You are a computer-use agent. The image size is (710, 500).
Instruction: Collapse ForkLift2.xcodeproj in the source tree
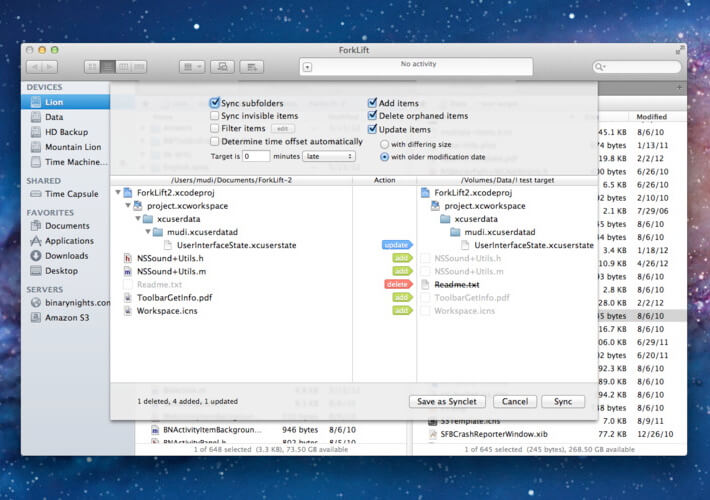pos(118,192)
